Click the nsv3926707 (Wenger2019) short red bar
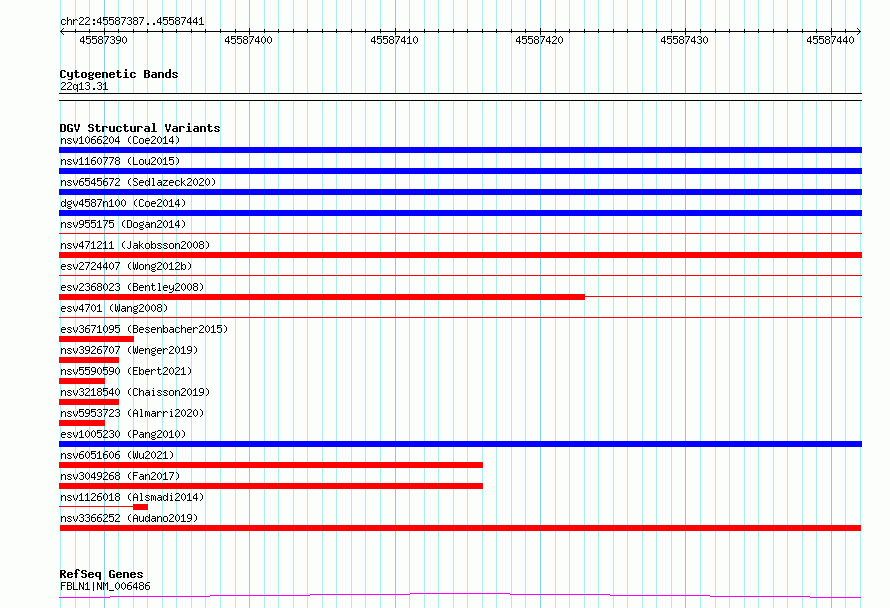Screen dimensions: 890x608 (x=89, y=360)
